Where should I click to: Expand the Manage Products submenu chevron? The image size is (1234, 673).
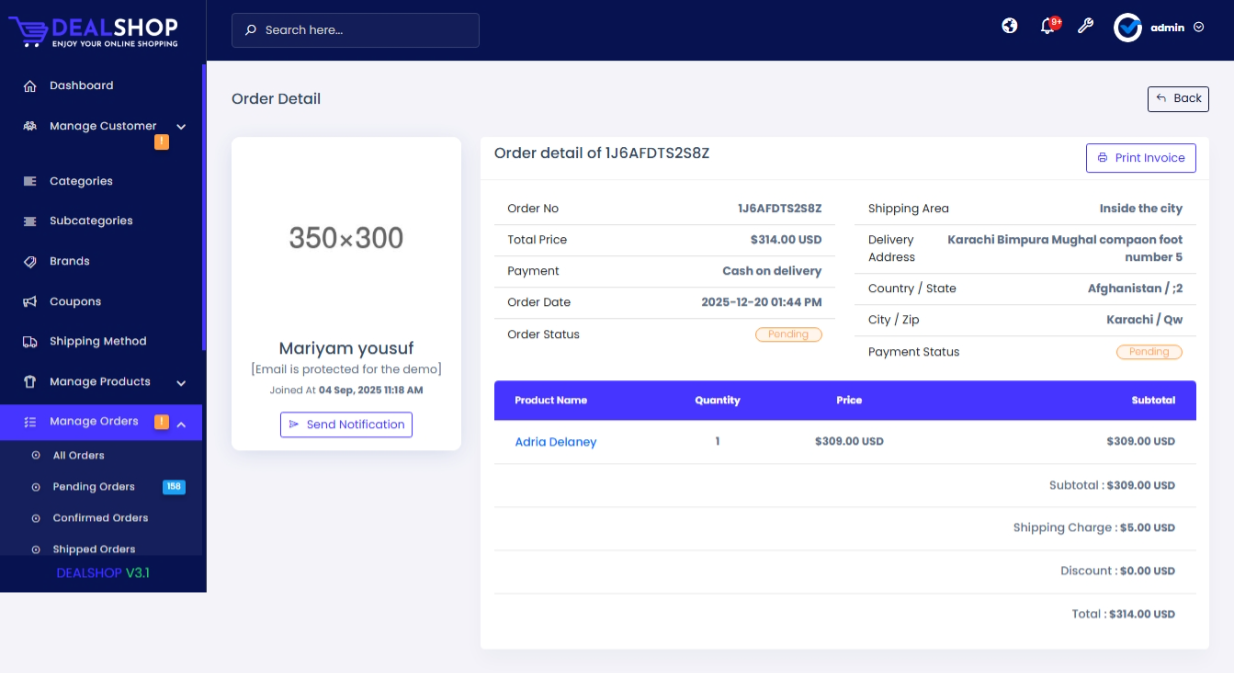[181, 383]
